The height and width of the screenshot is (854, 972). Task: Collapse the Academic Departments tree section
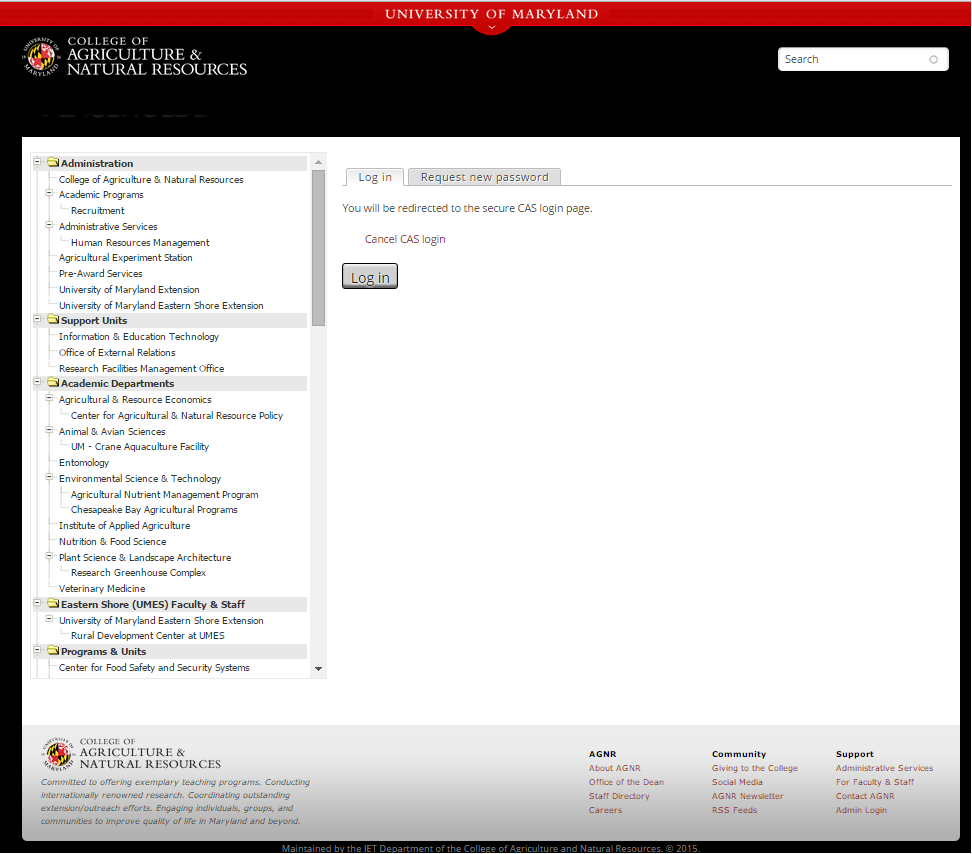(x=37, y=382)
